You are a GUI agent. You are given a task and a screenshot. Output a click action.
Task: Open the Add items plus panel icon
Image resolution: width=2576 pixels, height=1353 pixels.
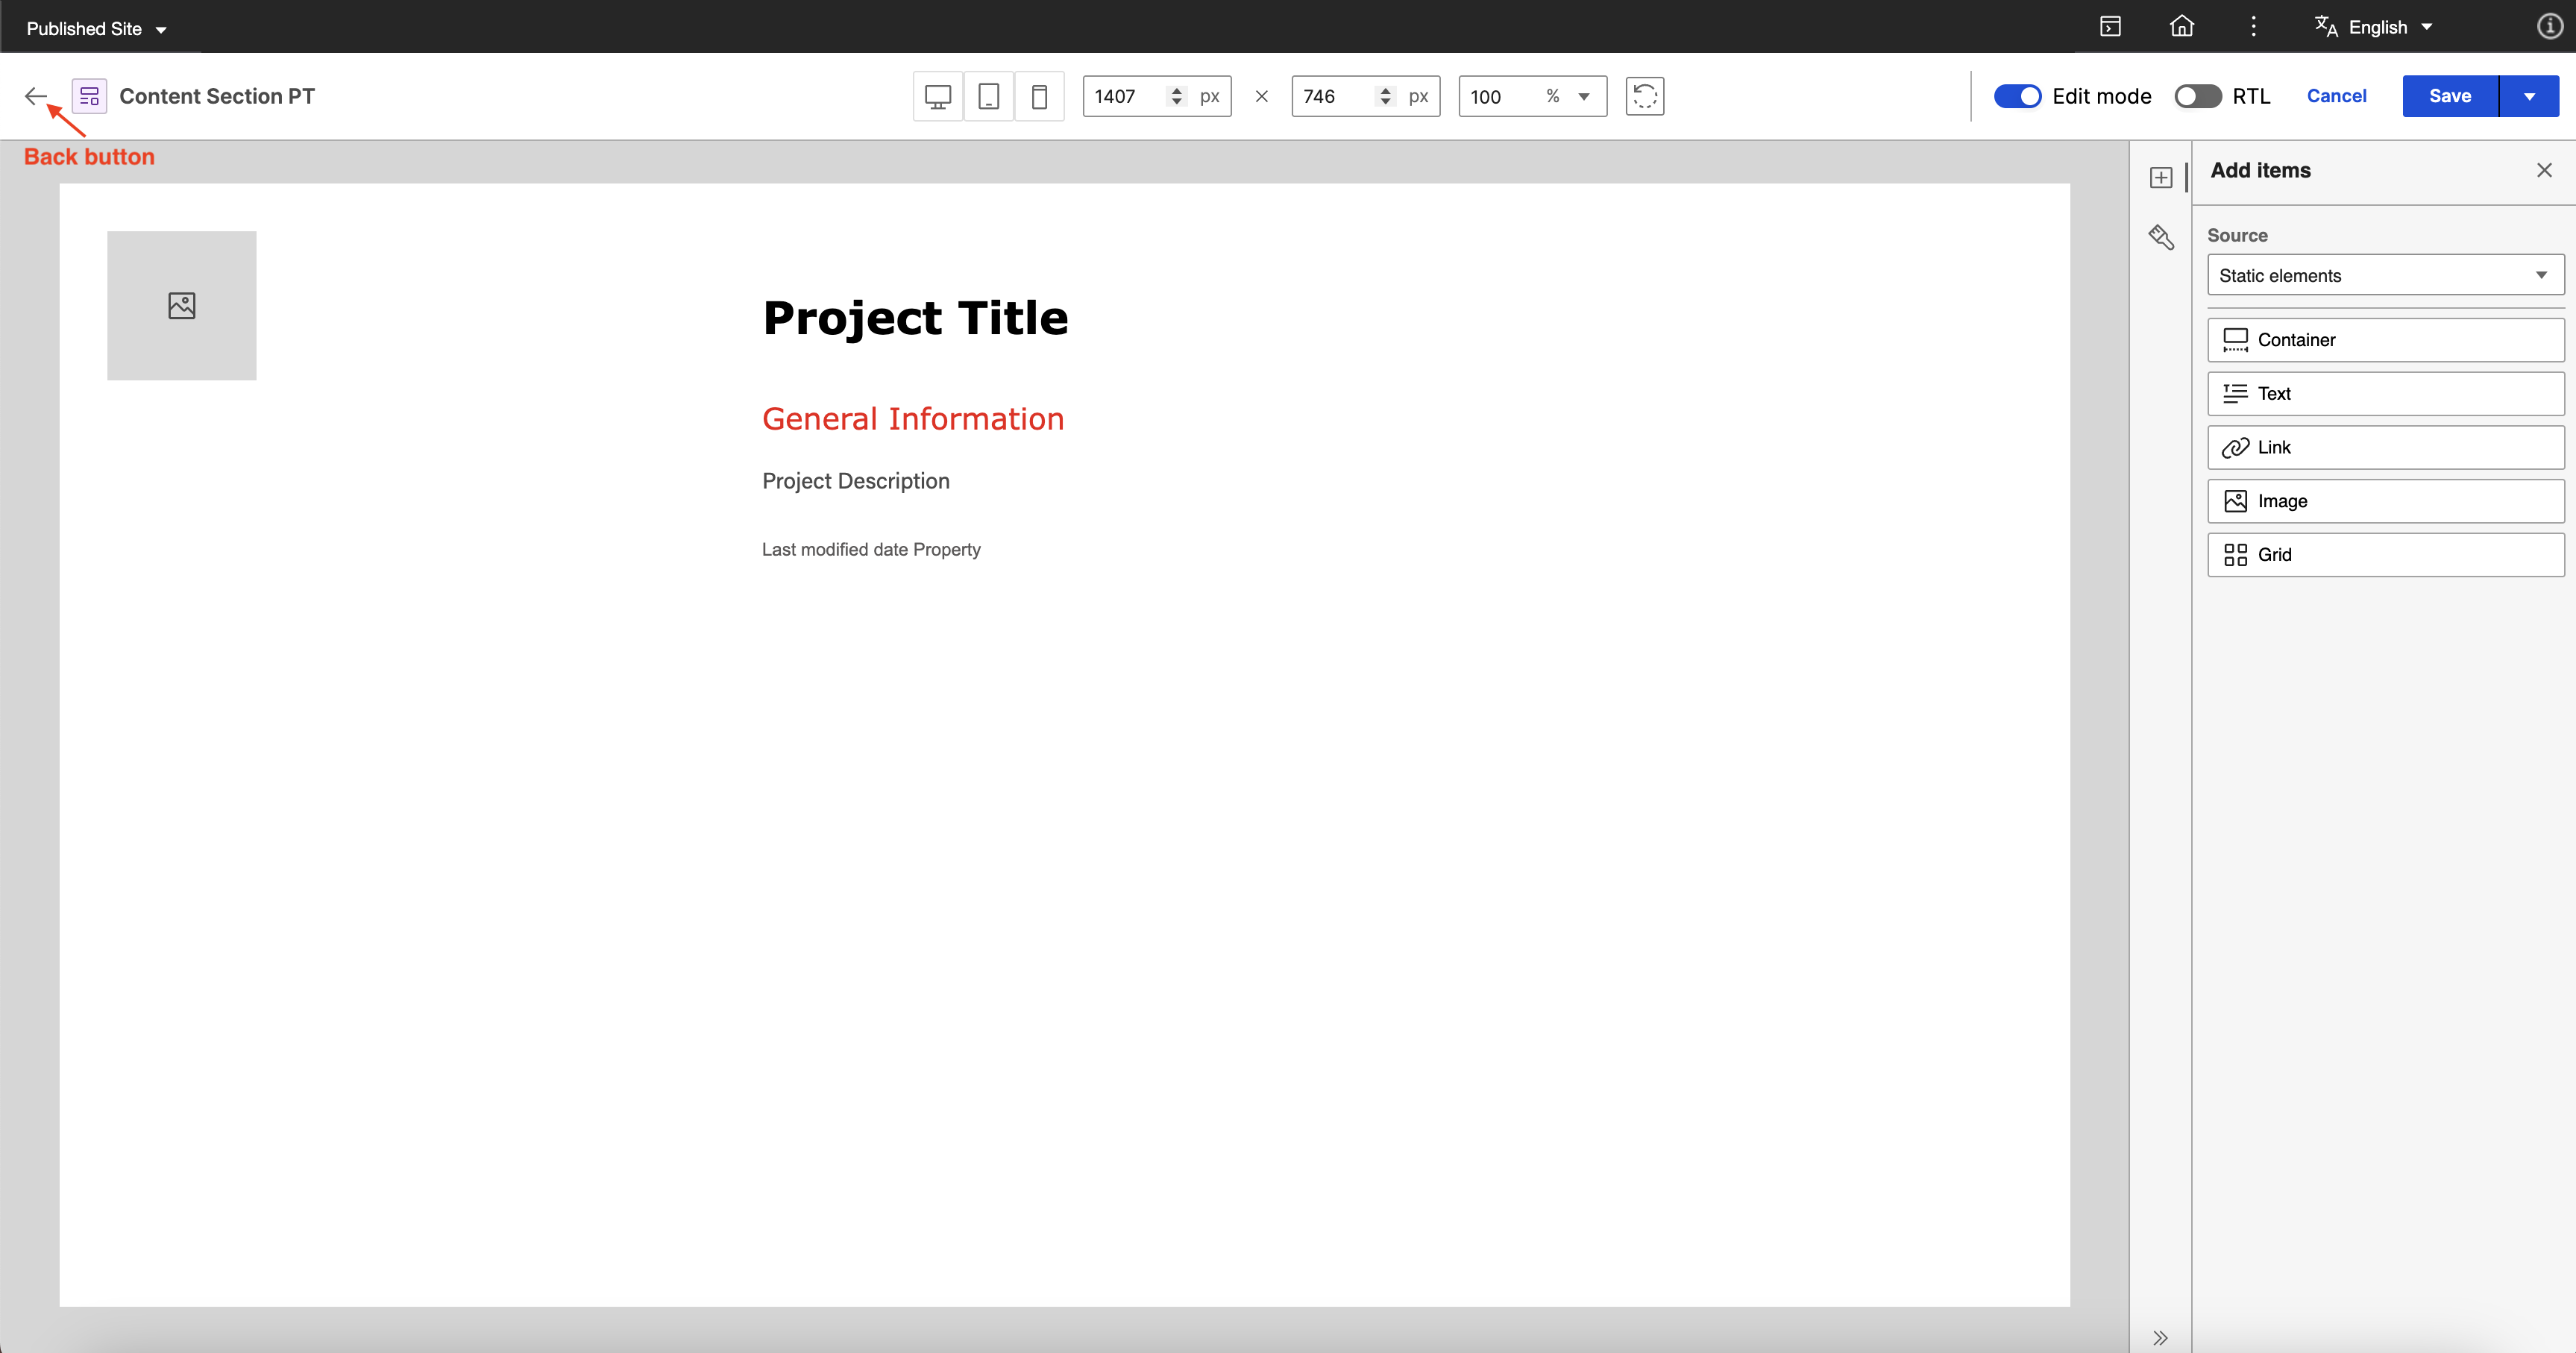(2161, 177)
